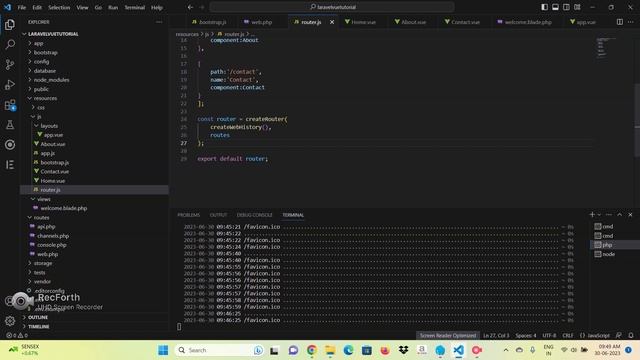Open the File menu
The width and height of the screenshot is (640, 360).
click(x=22, y=7)
